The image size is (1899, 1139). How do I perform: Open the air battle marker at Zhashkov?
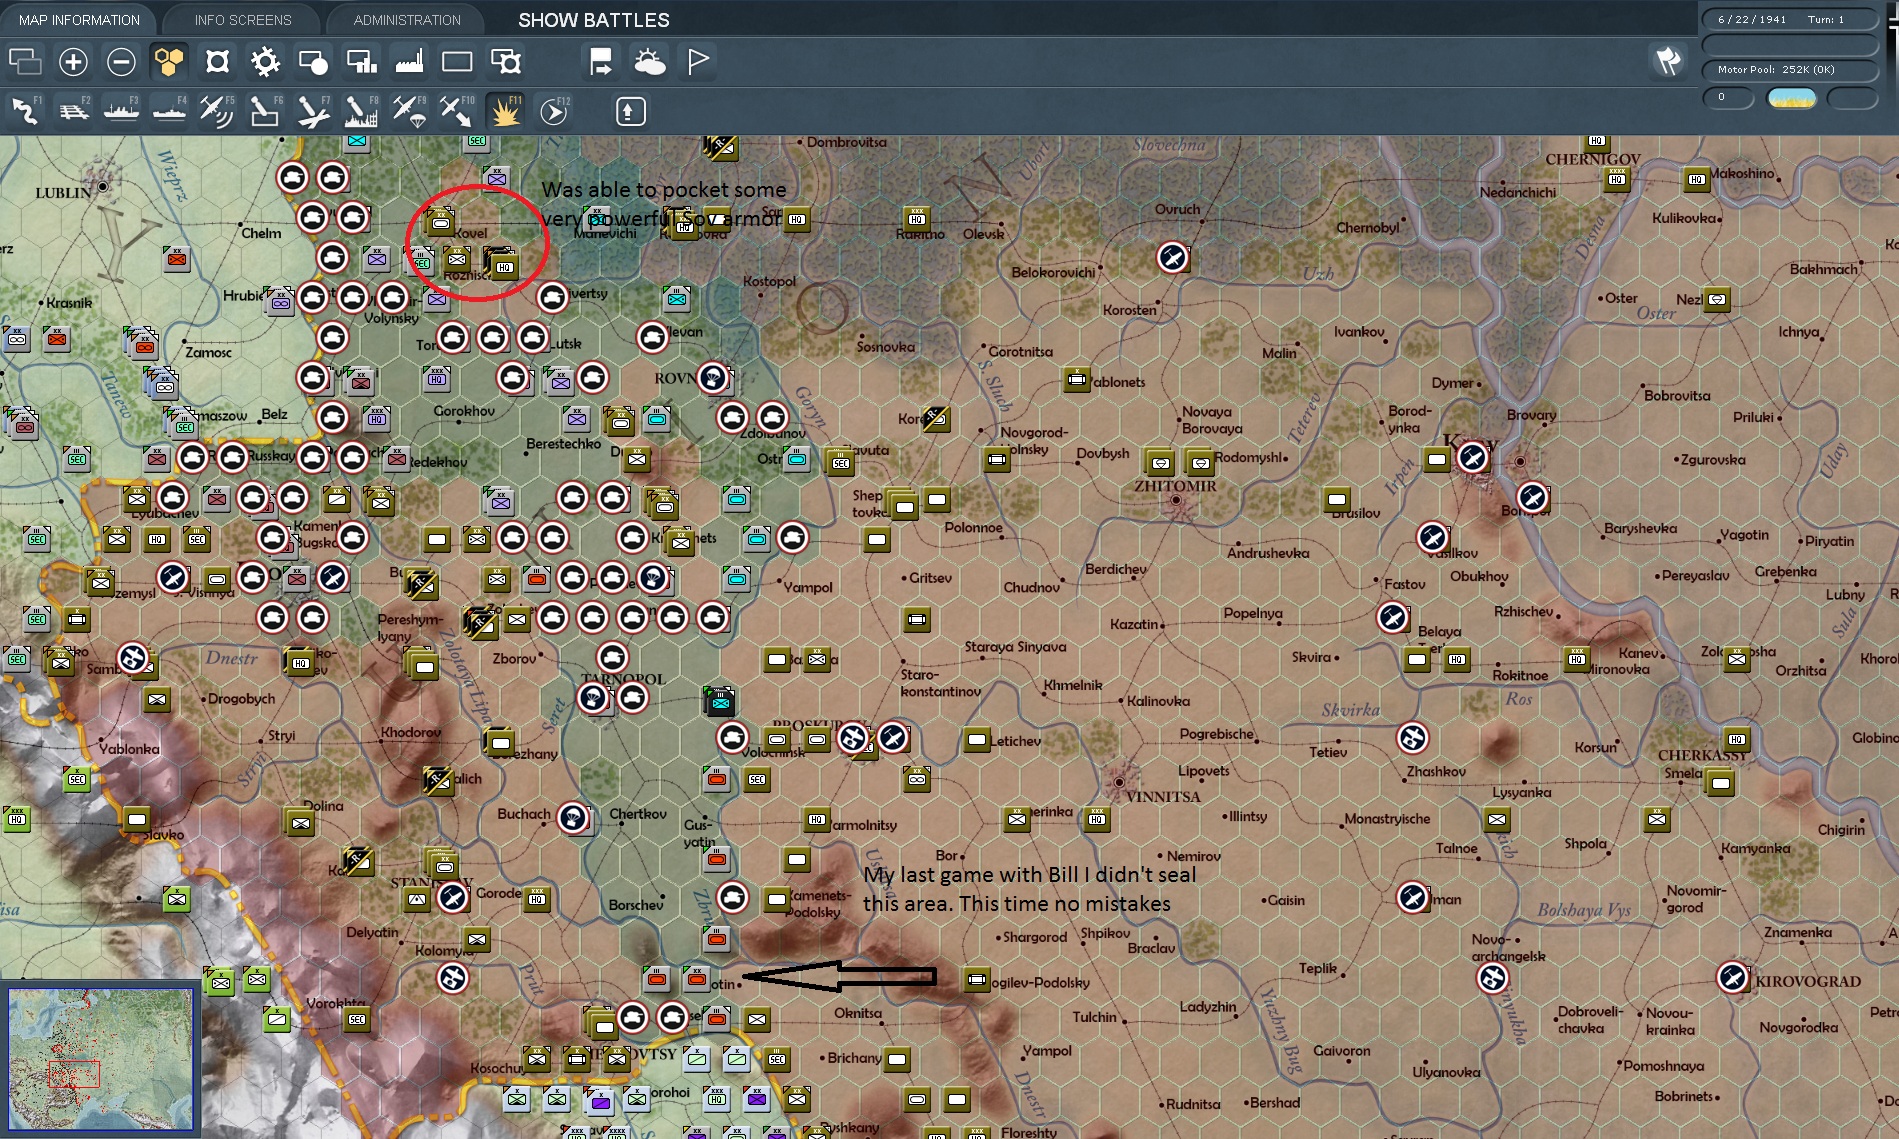tap(1413, 737)
